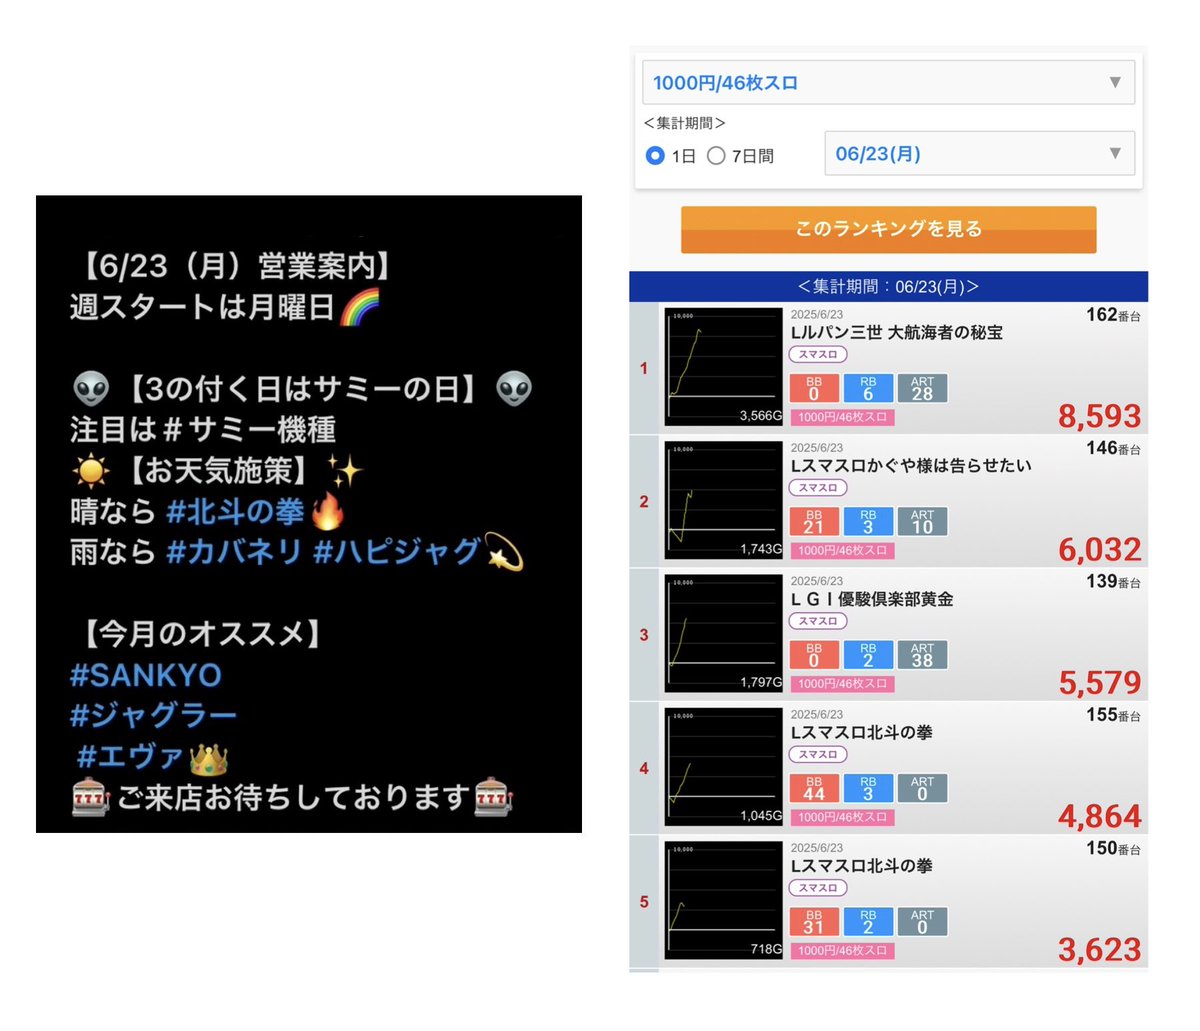
Task: Click スマスロ tag on 150番台 row
Action: coord(818,888)
